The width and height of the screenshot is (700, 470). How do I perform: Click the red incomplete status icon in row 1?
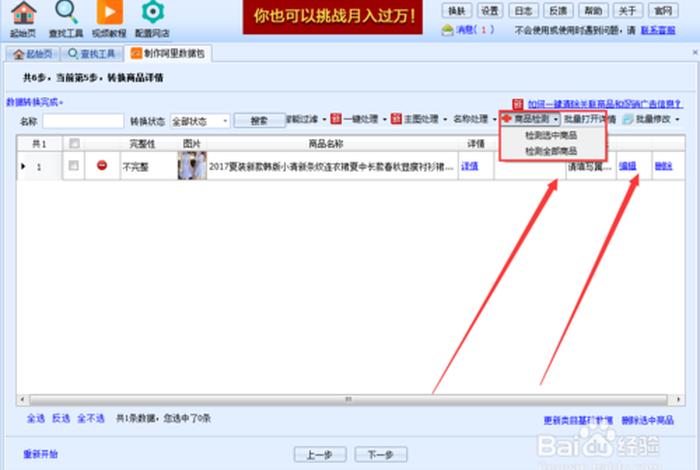(102, 166)
